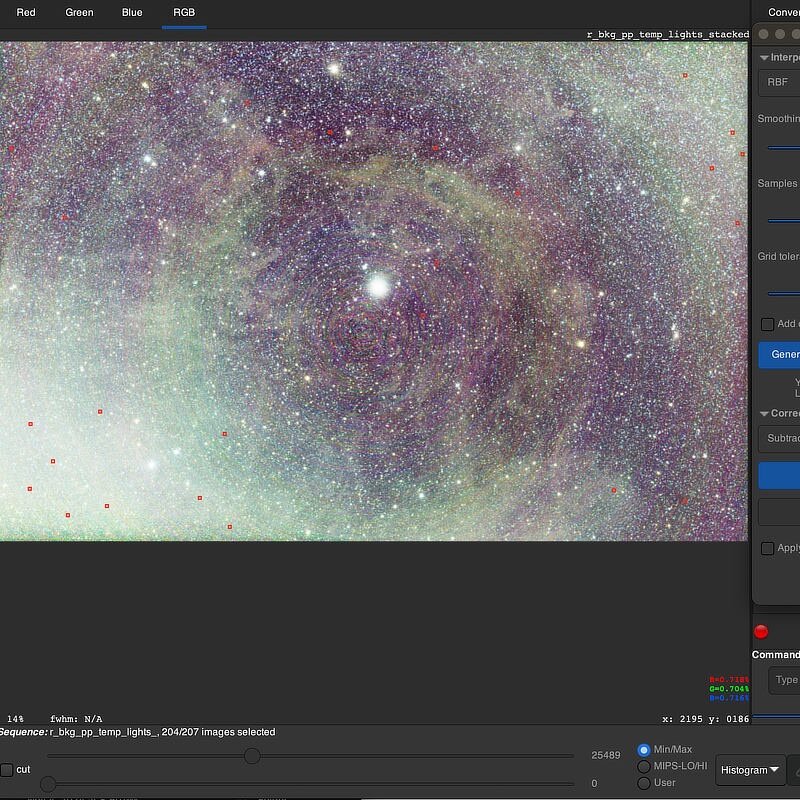The width and height of the screenshot is (800, 800).
Task: Click the upper cutoff slider handle
Action: pyautogui.click(x=252, y=756)
